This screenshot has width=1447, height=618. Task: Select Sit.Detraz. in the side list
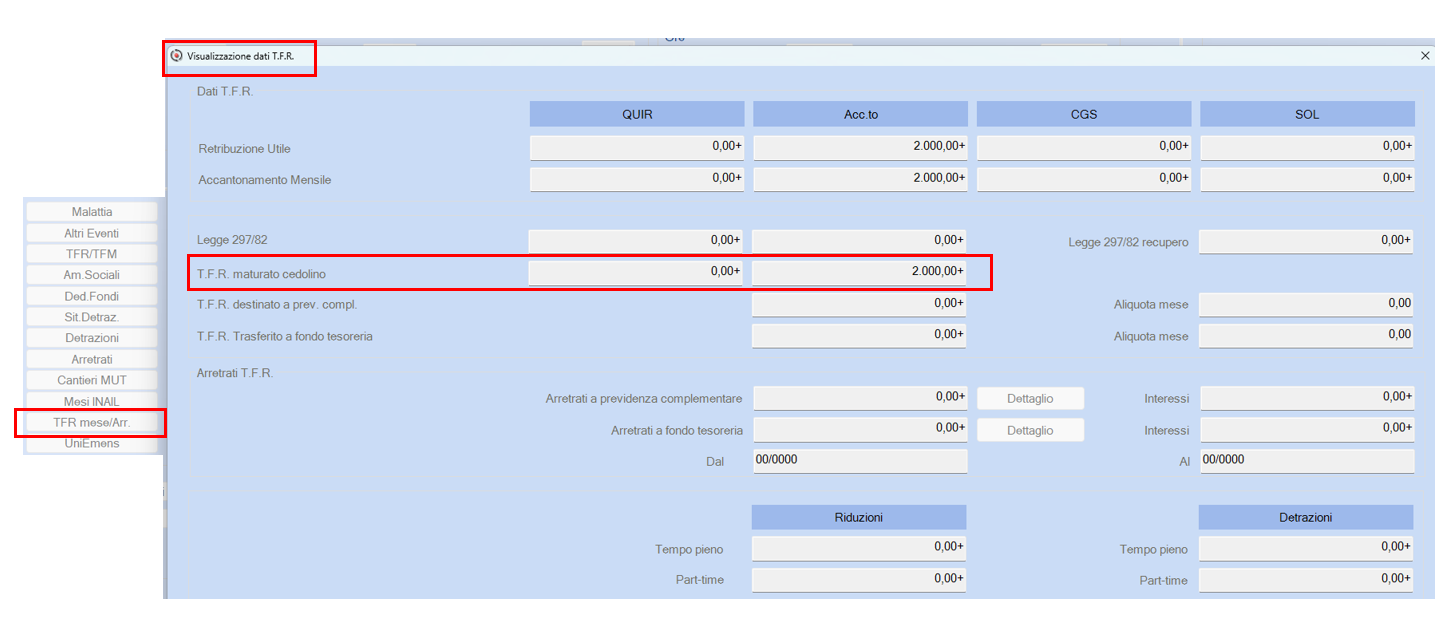pos(92,317)
